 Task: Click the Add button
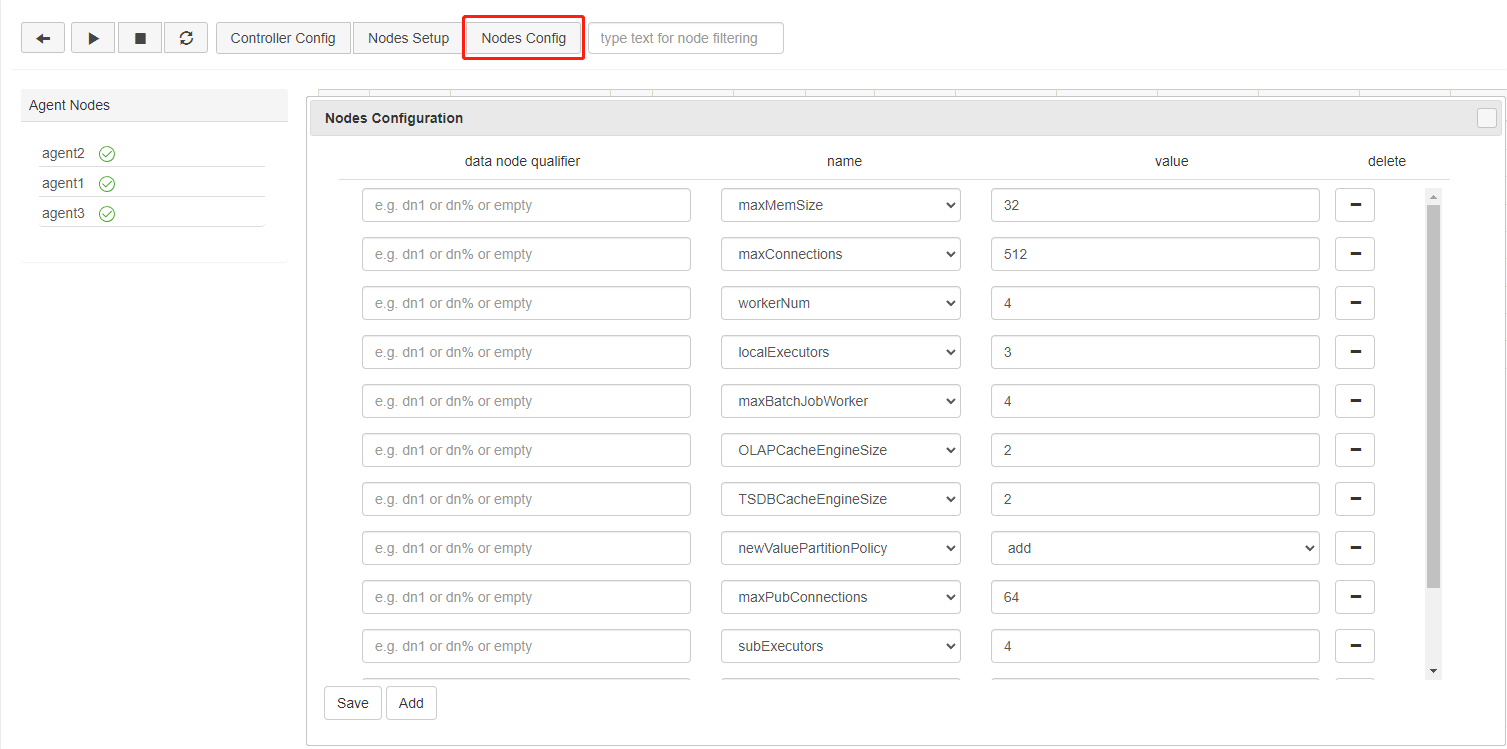click(411, 703)
